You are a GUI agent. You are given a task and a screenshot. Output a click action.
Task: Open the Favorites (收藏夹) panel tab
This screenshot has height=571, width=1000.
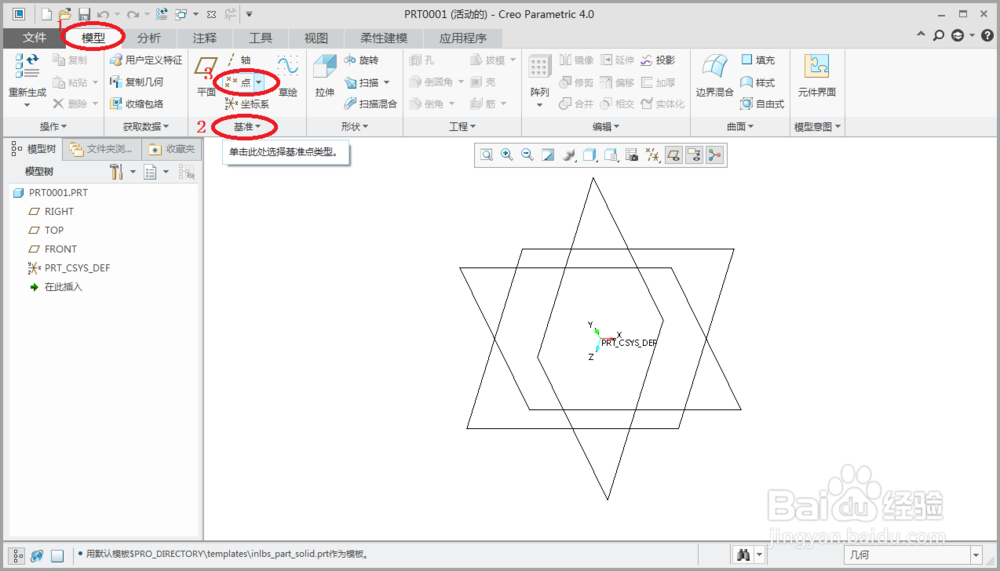pyautogui.click(x=172, y=149)
